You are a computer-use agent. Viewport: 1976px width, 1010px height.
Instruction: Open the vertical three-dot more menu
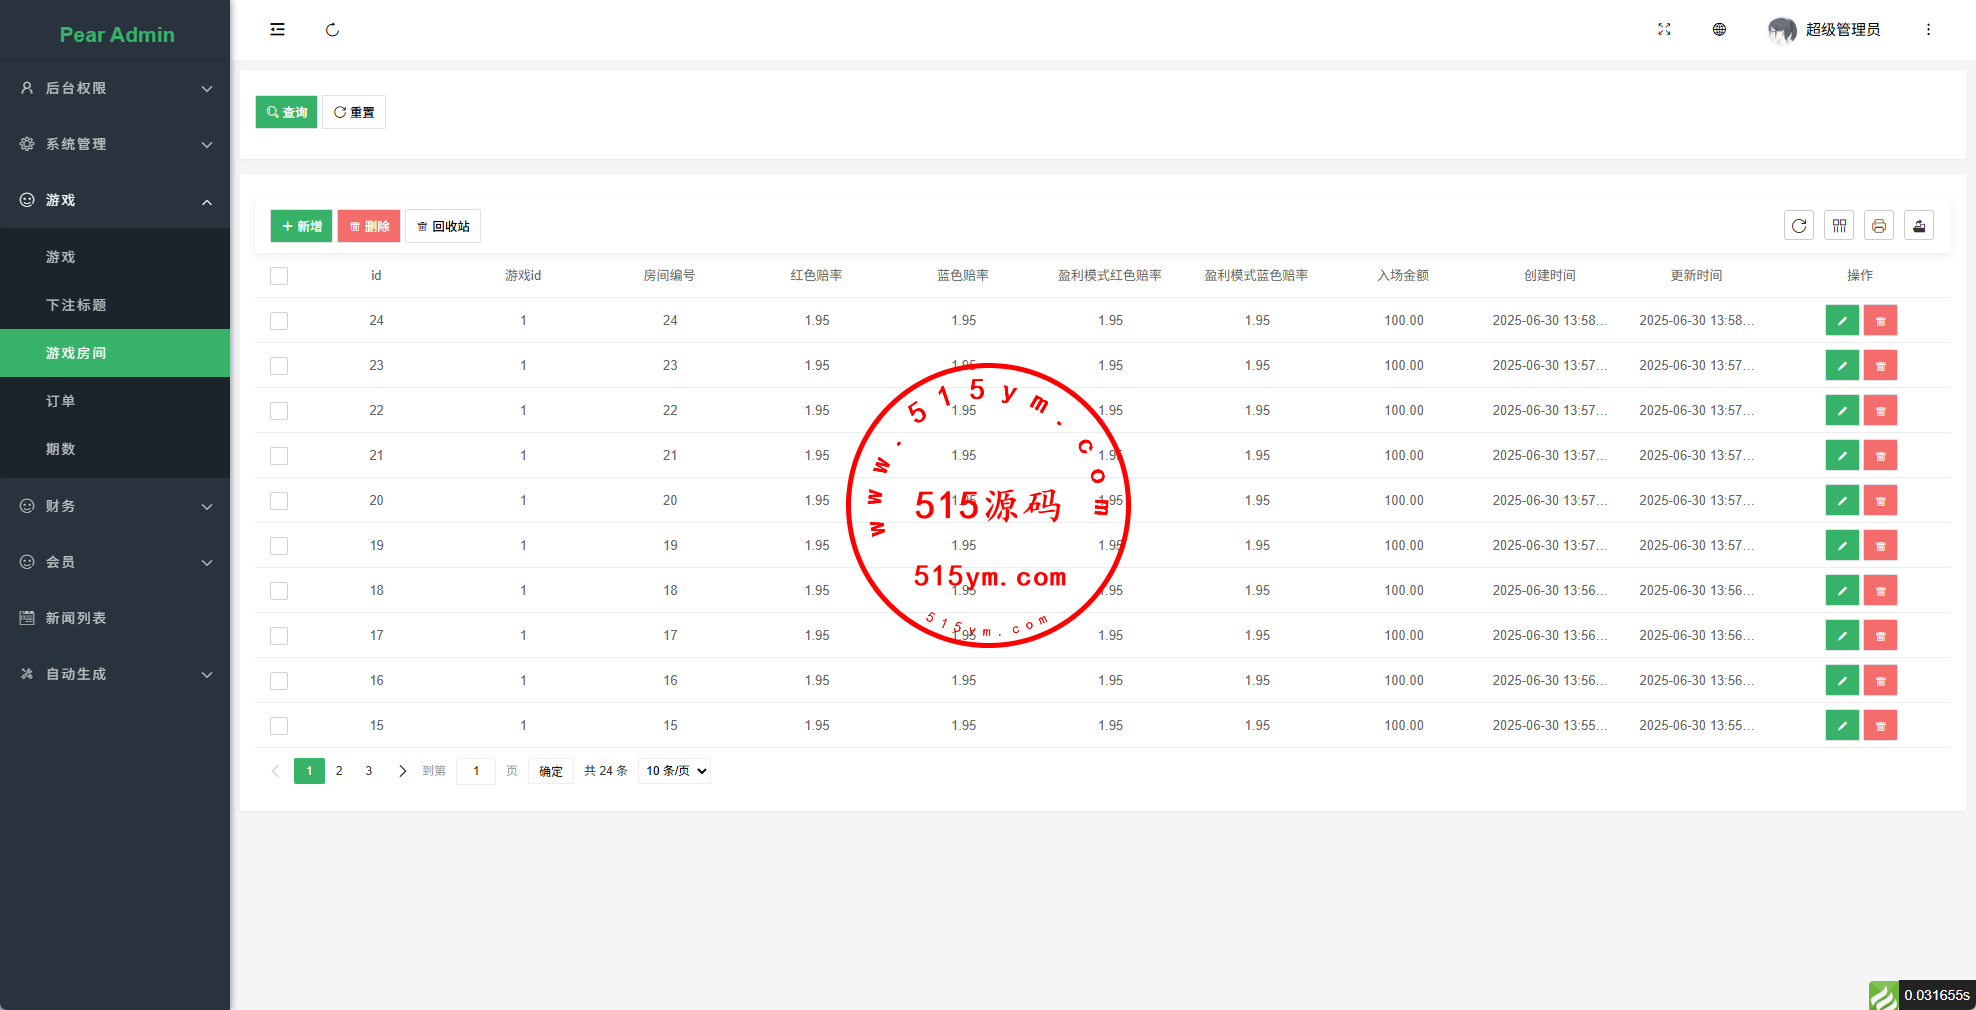click(1928, 30)
